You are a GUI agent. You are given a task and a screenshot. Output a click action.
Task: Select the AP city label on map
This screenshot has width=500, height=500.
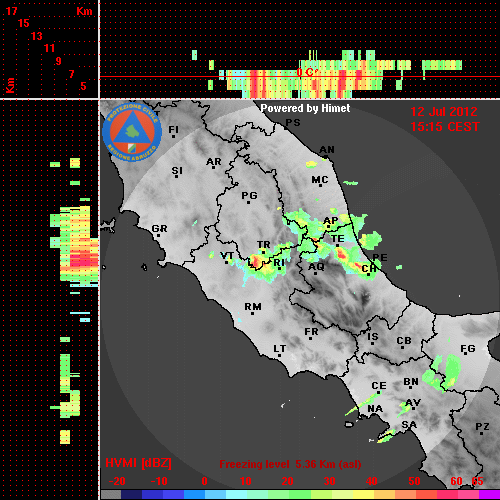coord(330,221)
